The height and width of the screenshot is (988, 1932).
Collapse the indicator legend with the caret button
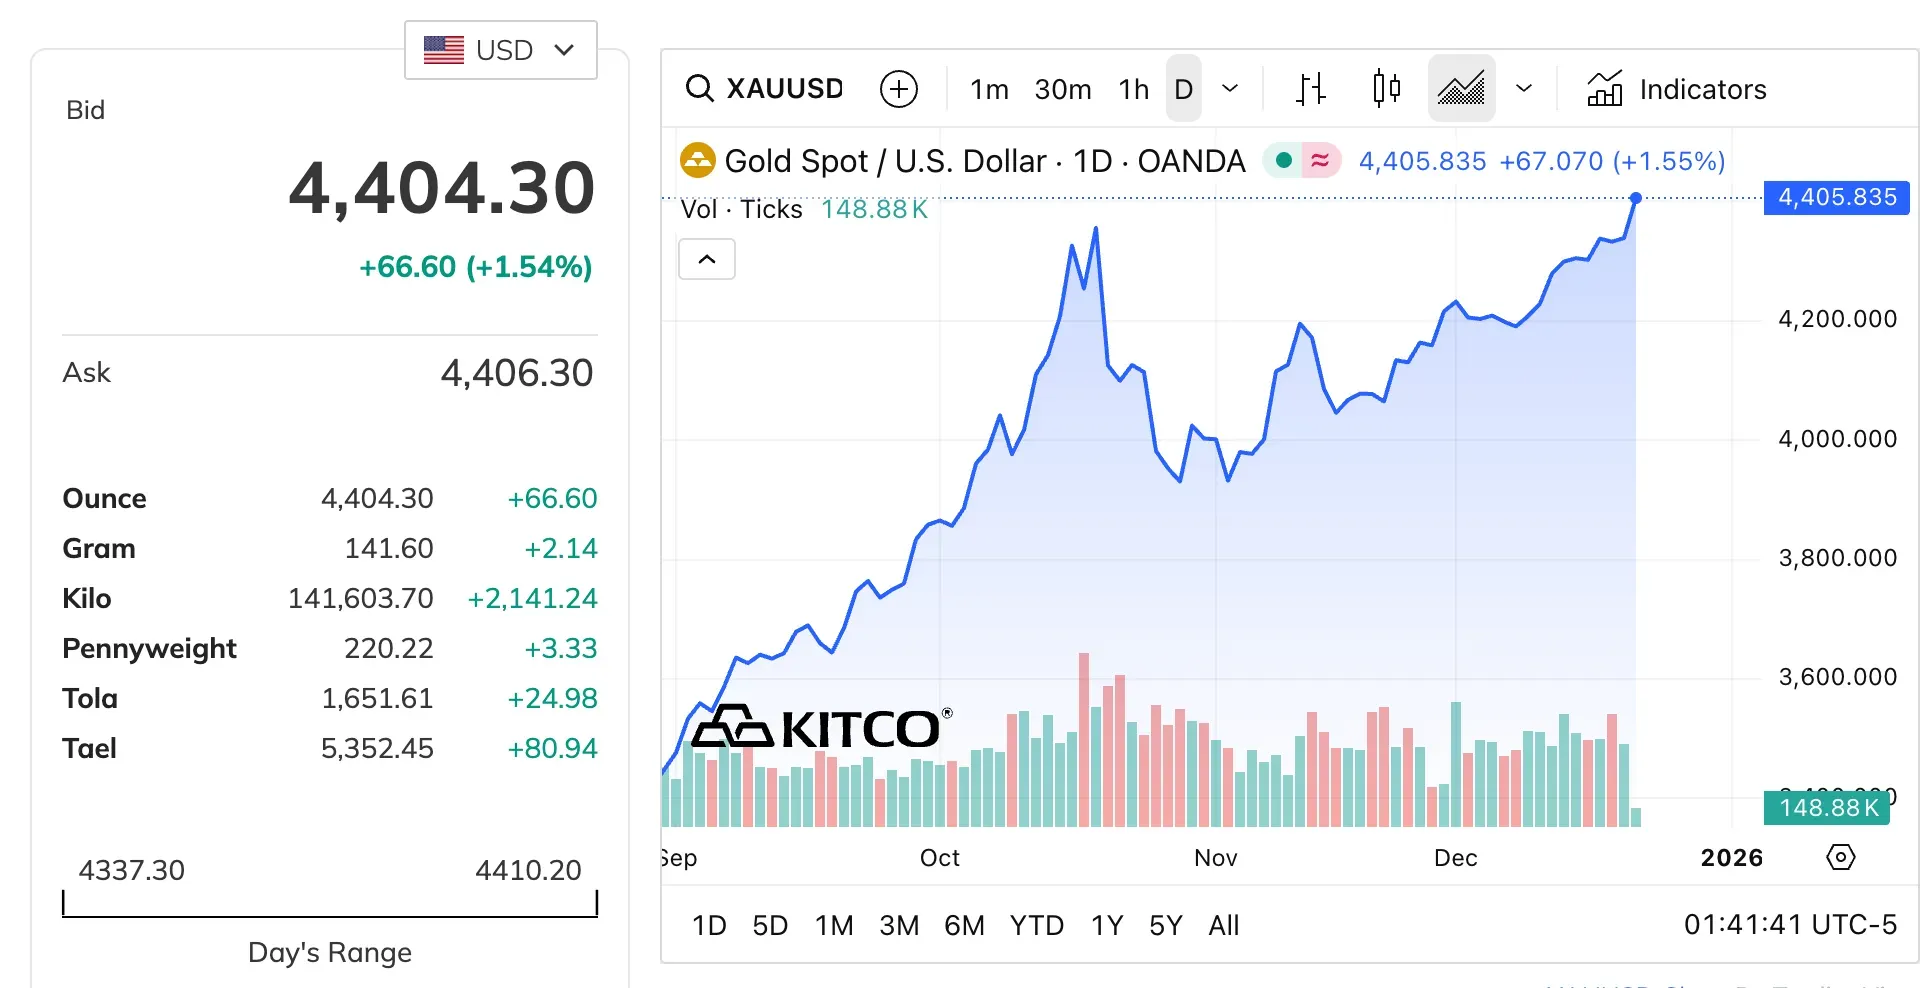[x=707, y=260]
